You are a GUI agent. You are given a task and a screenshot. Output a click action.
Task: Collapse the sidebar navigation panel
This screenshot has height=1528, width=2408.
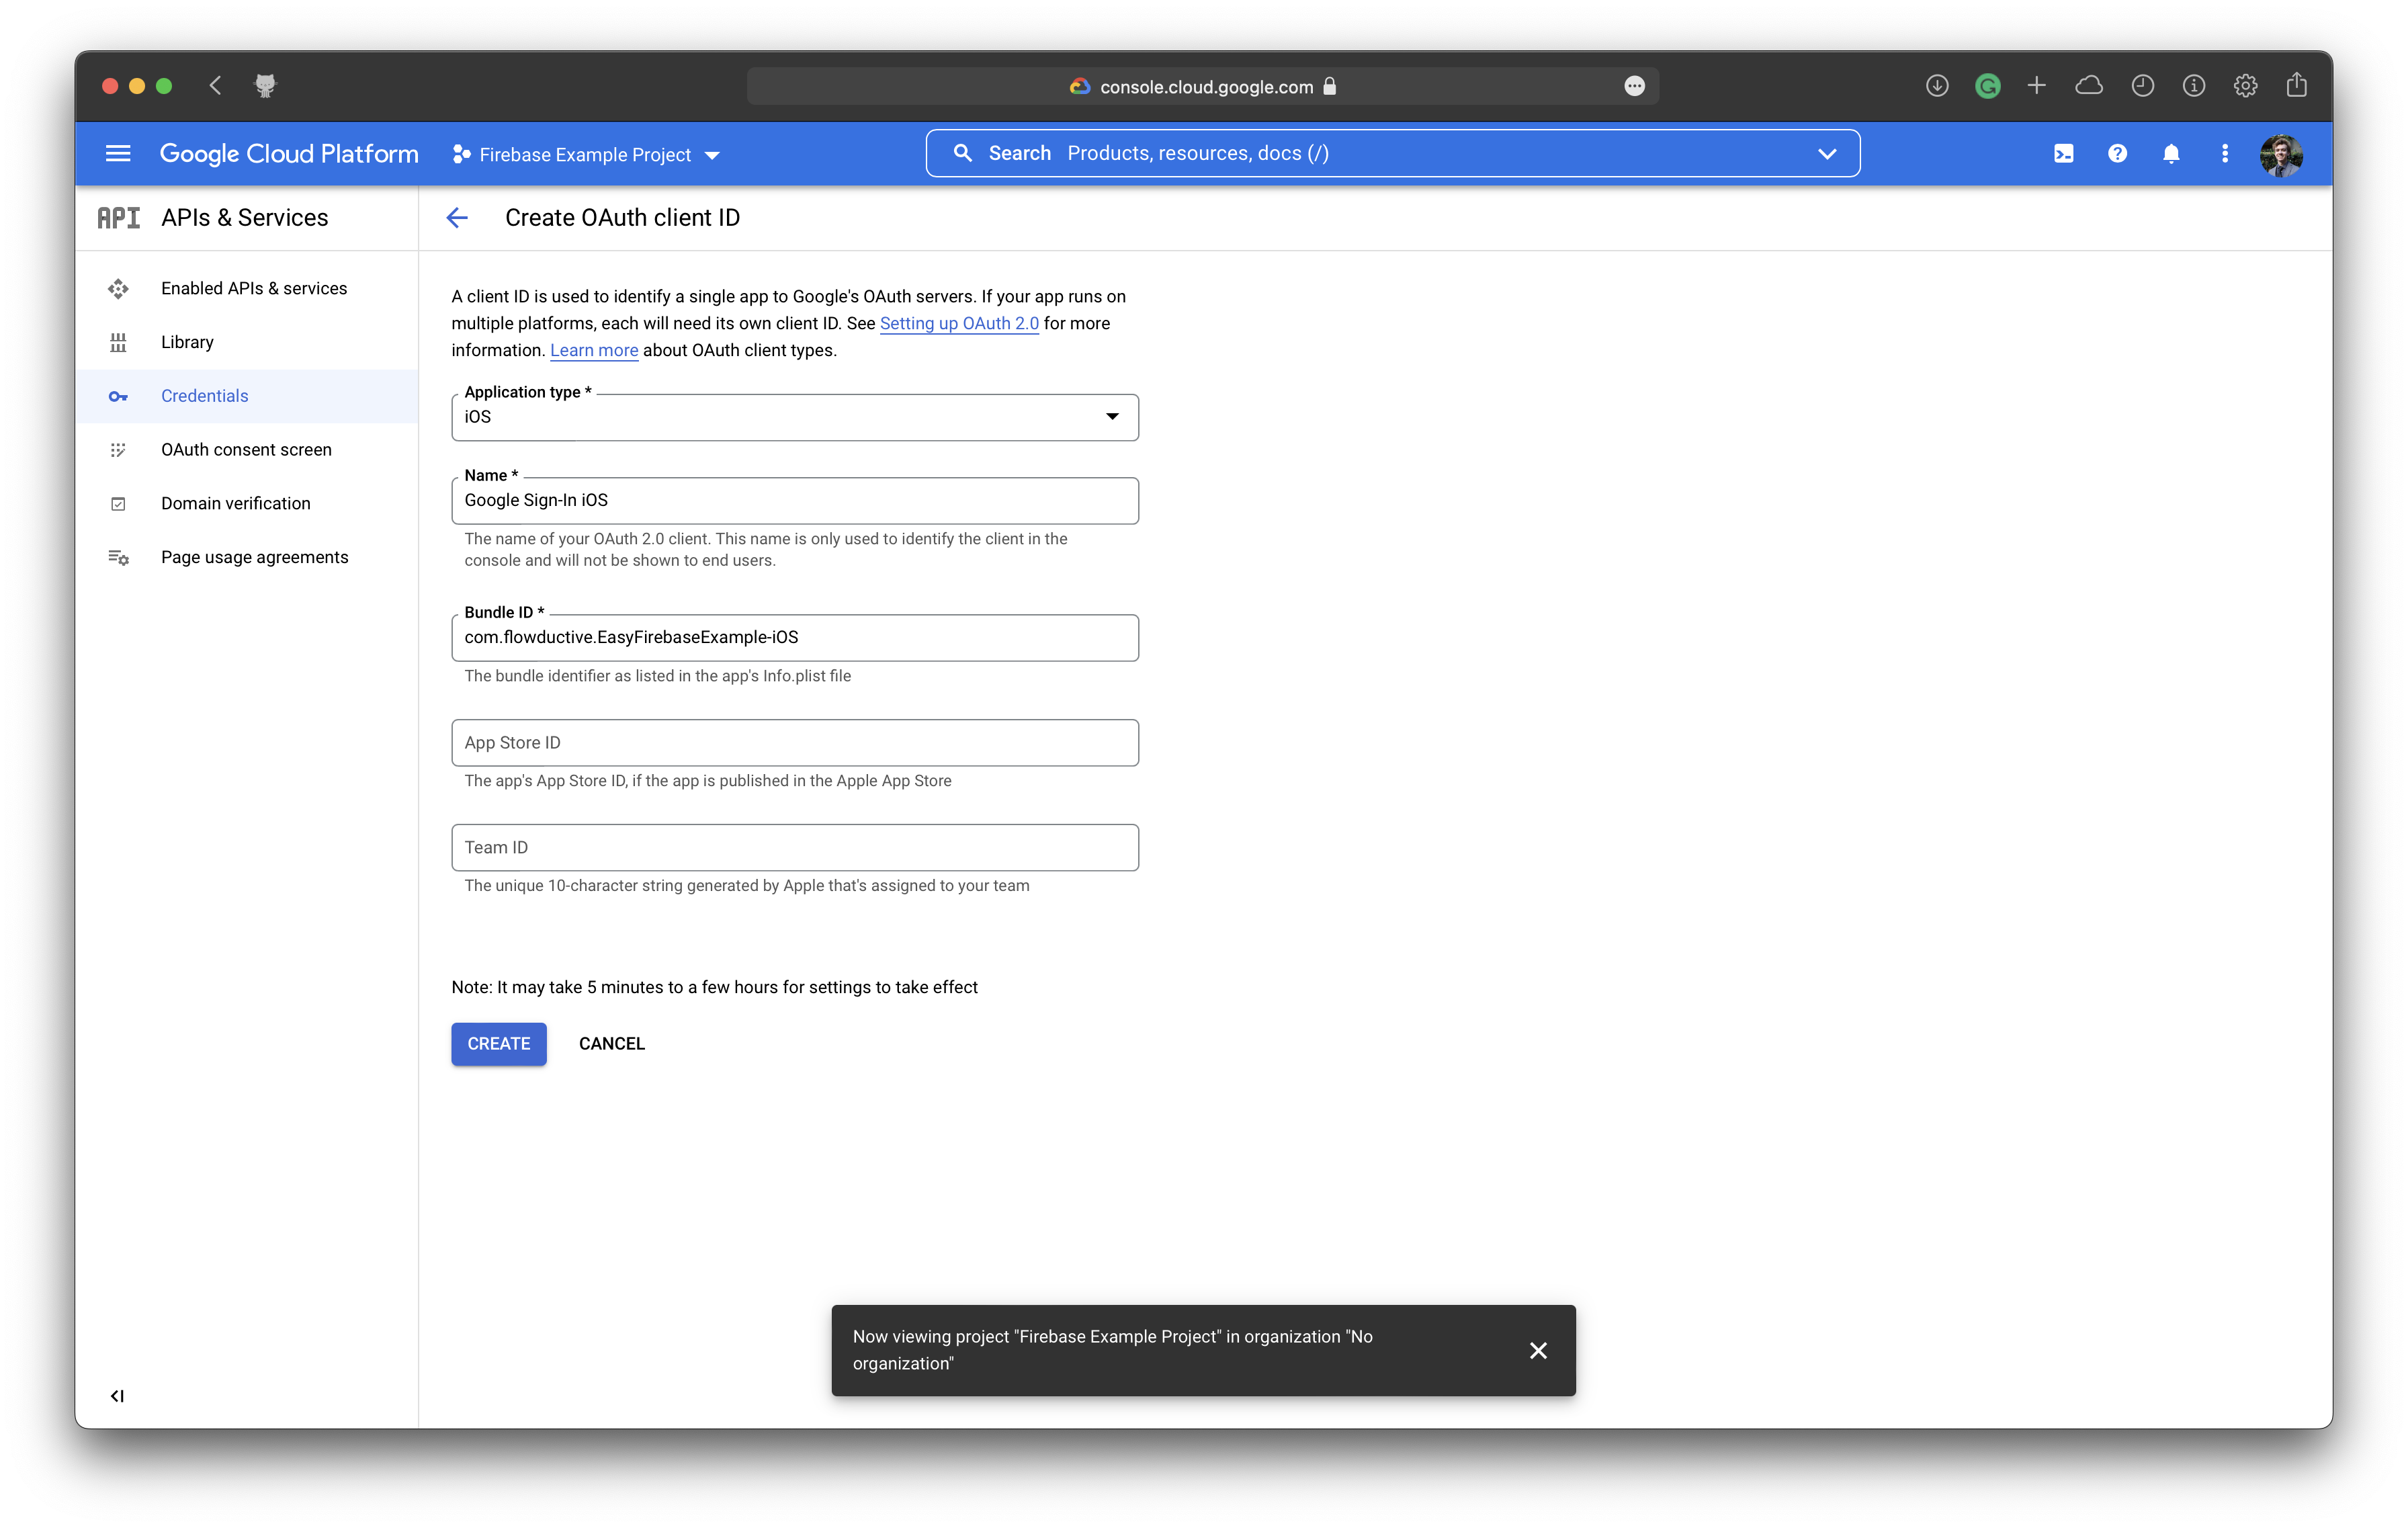[x=117, y=1396]
